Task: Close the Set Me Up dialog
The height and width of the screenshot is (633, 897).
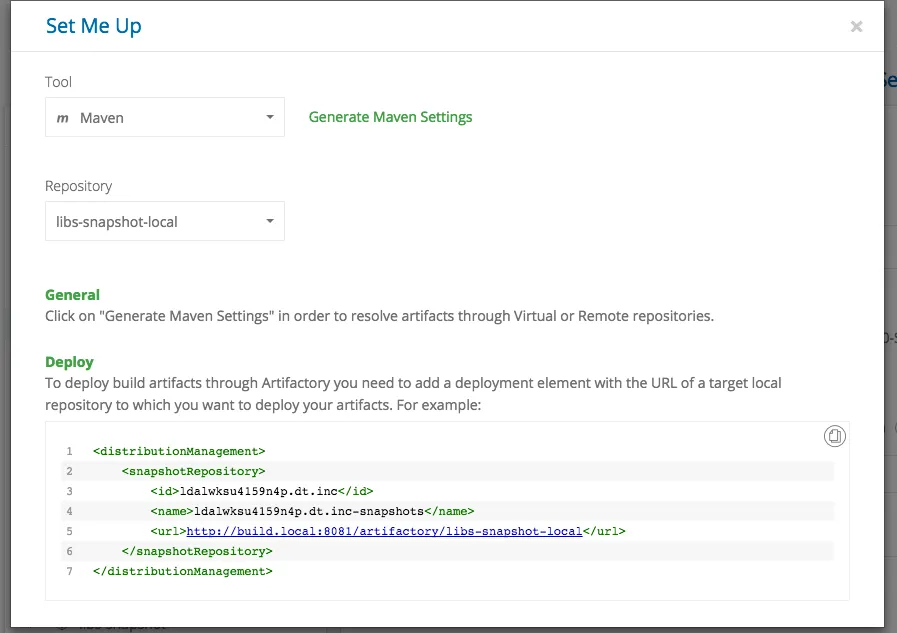Action: pyautogui.click(x=856, y=27)
